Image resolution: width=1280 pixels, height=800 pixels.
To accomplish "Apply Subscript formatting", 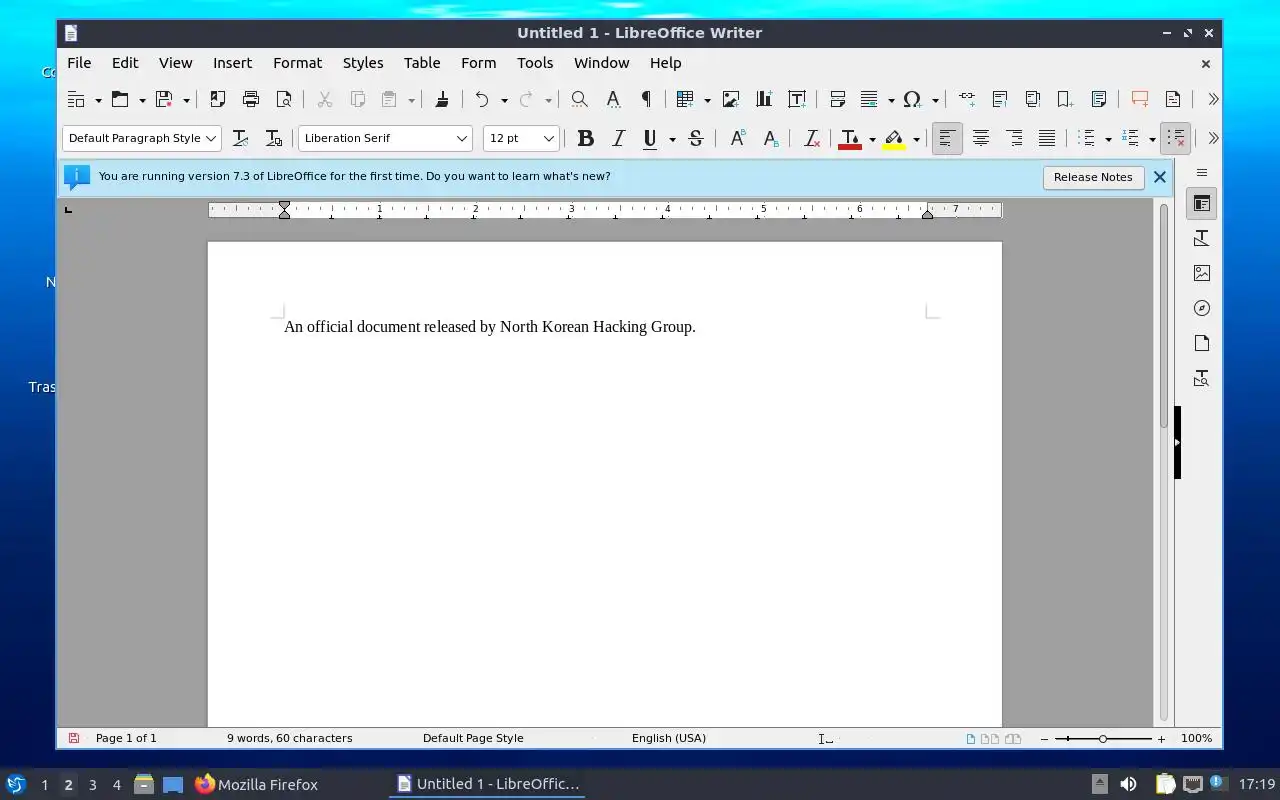I will tap(770, 138).
